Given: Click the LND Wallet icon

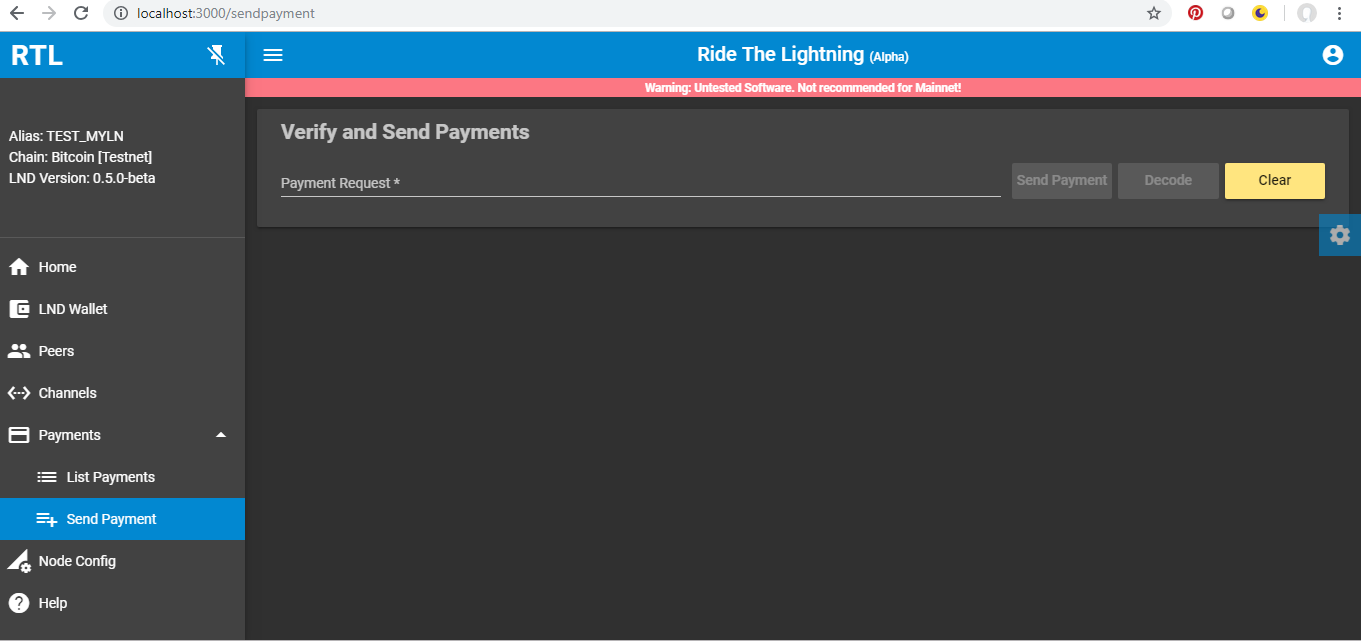Looking at the screenshot, I should coord(18,309).
